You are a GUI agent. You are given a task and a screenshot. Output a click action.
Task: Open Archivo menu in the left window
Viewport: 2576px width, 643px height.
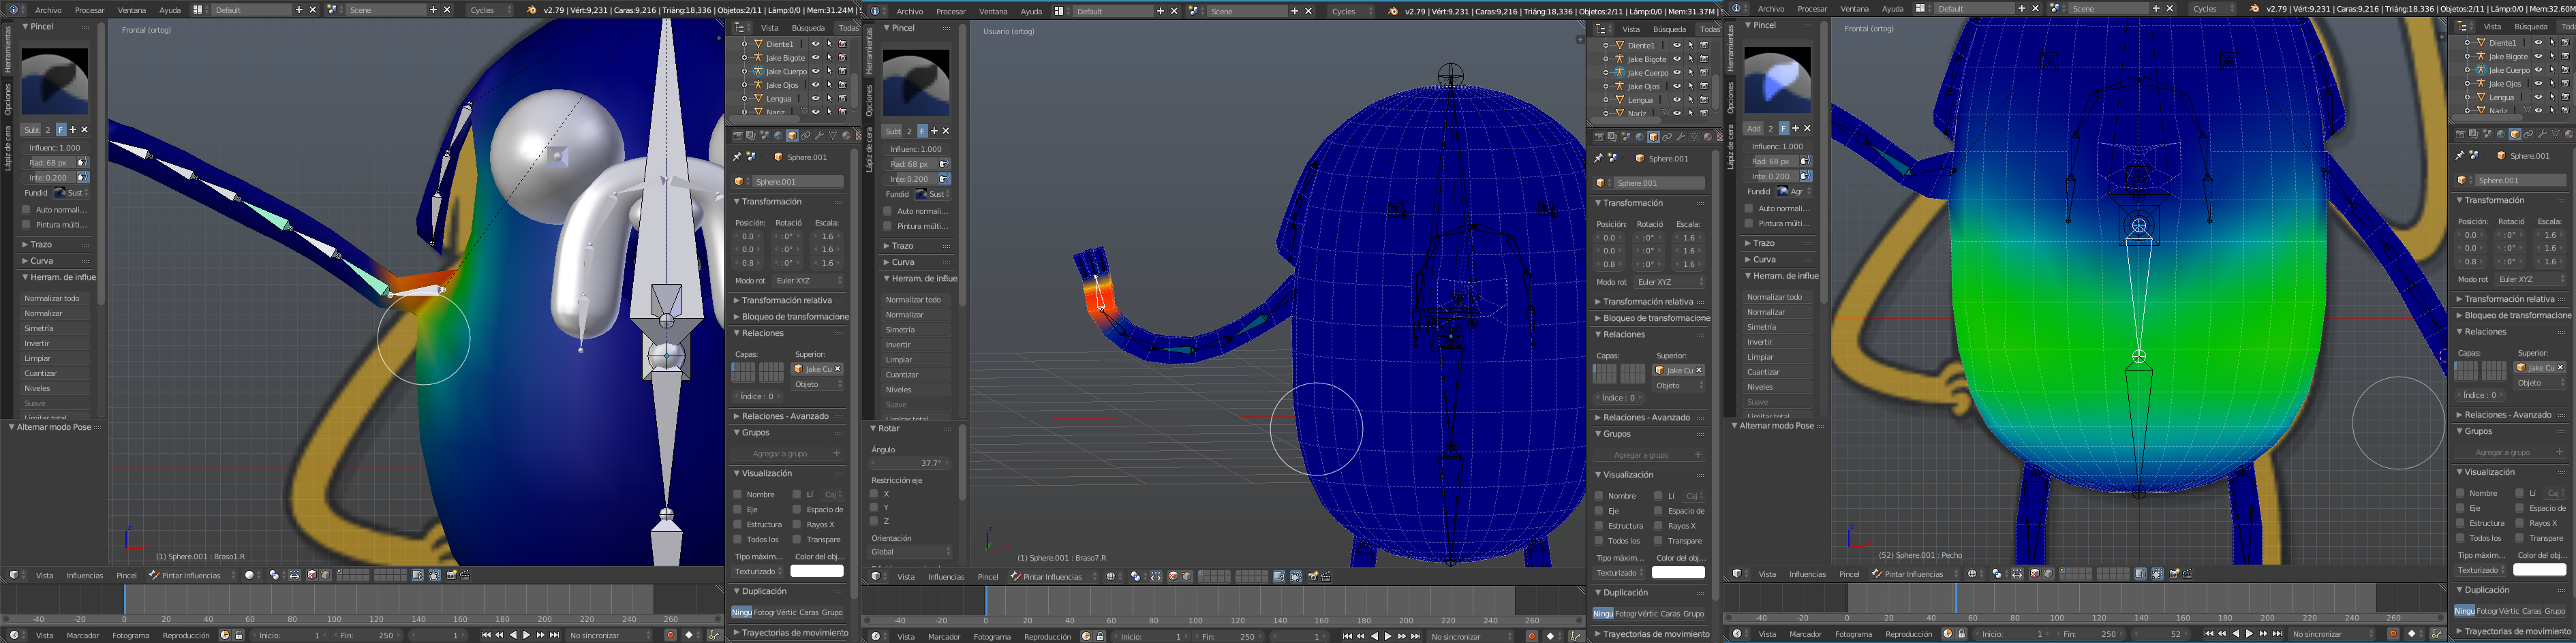click(48, 10)
